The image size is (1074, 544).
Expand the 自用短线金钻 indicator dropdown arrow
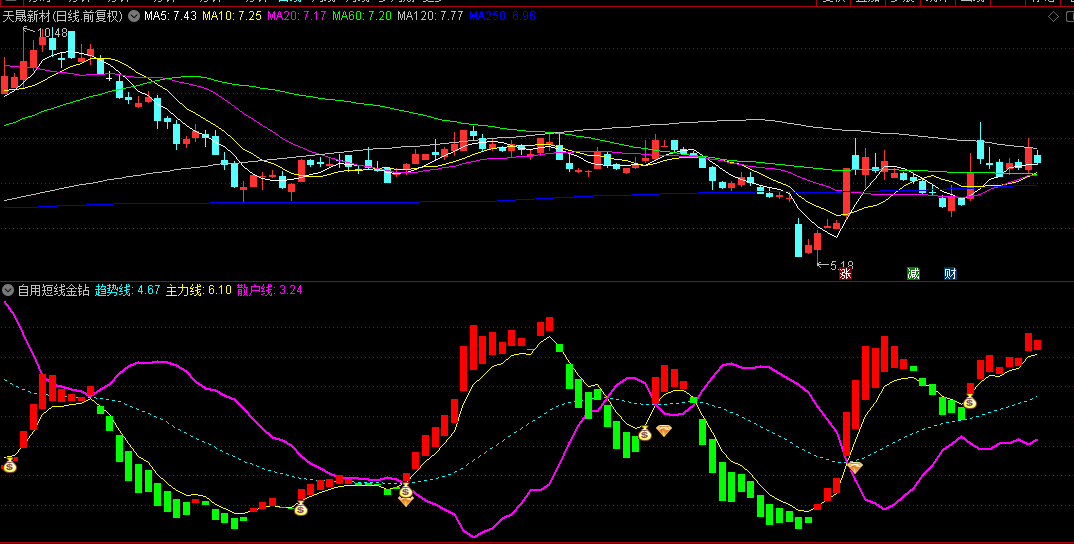pyautogui.click(x=8, y=290)
